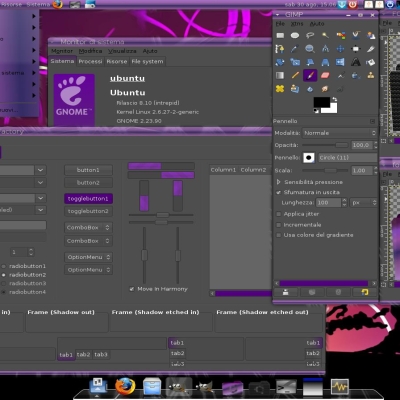Choose the Crop knife tool
The image size is (400, 400).
(x=371, y=49)
